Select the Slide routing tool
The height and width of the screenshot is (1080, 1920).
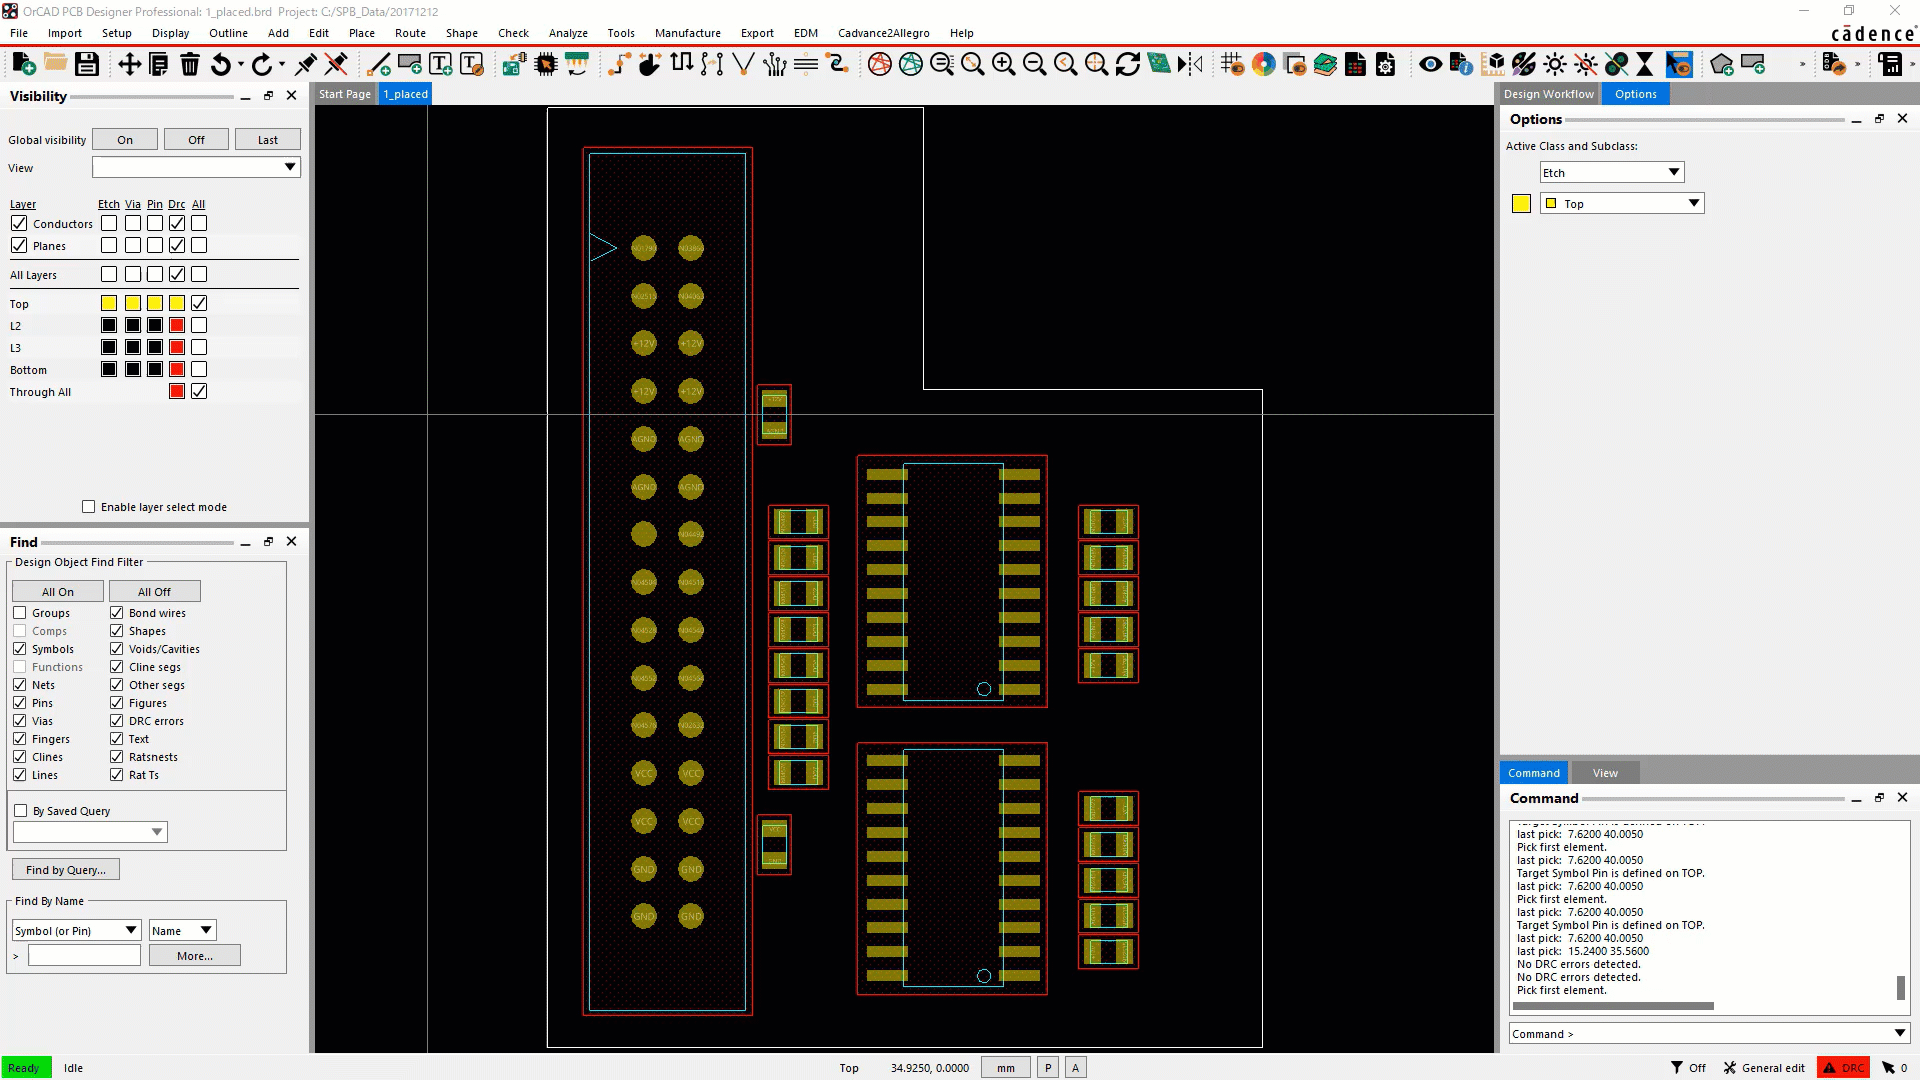pyautogui.click(x=650, y=64)
